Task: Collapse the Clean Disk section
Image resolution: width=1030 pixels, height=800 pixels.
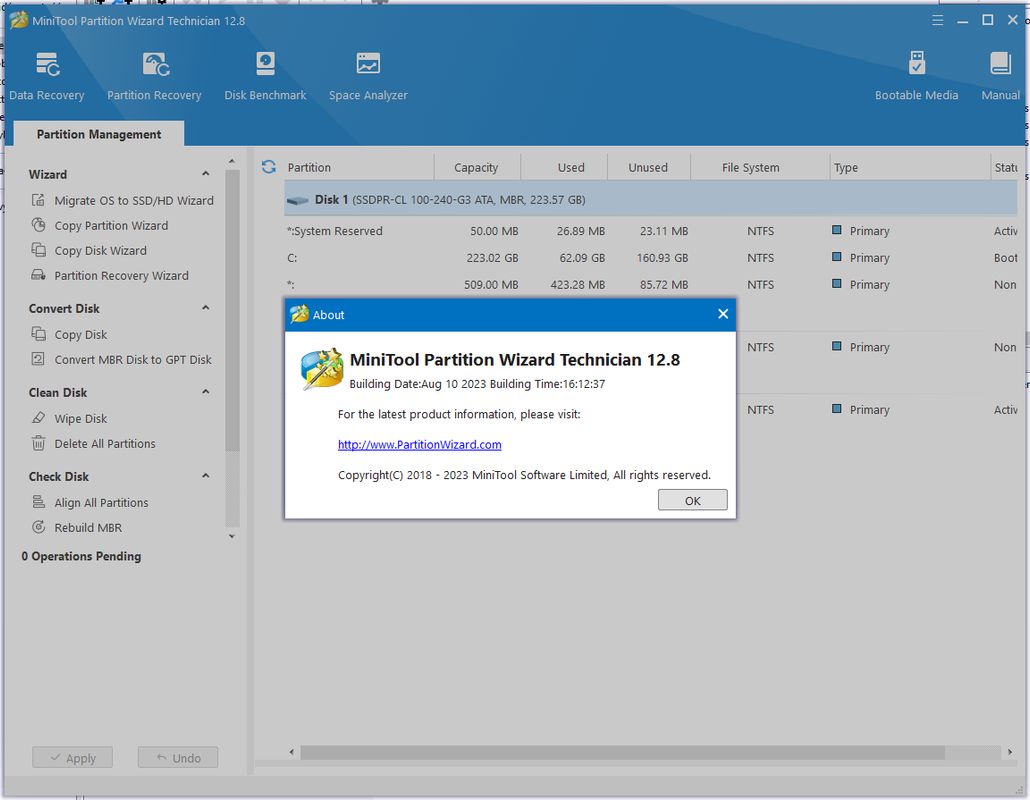Action: 206,392
